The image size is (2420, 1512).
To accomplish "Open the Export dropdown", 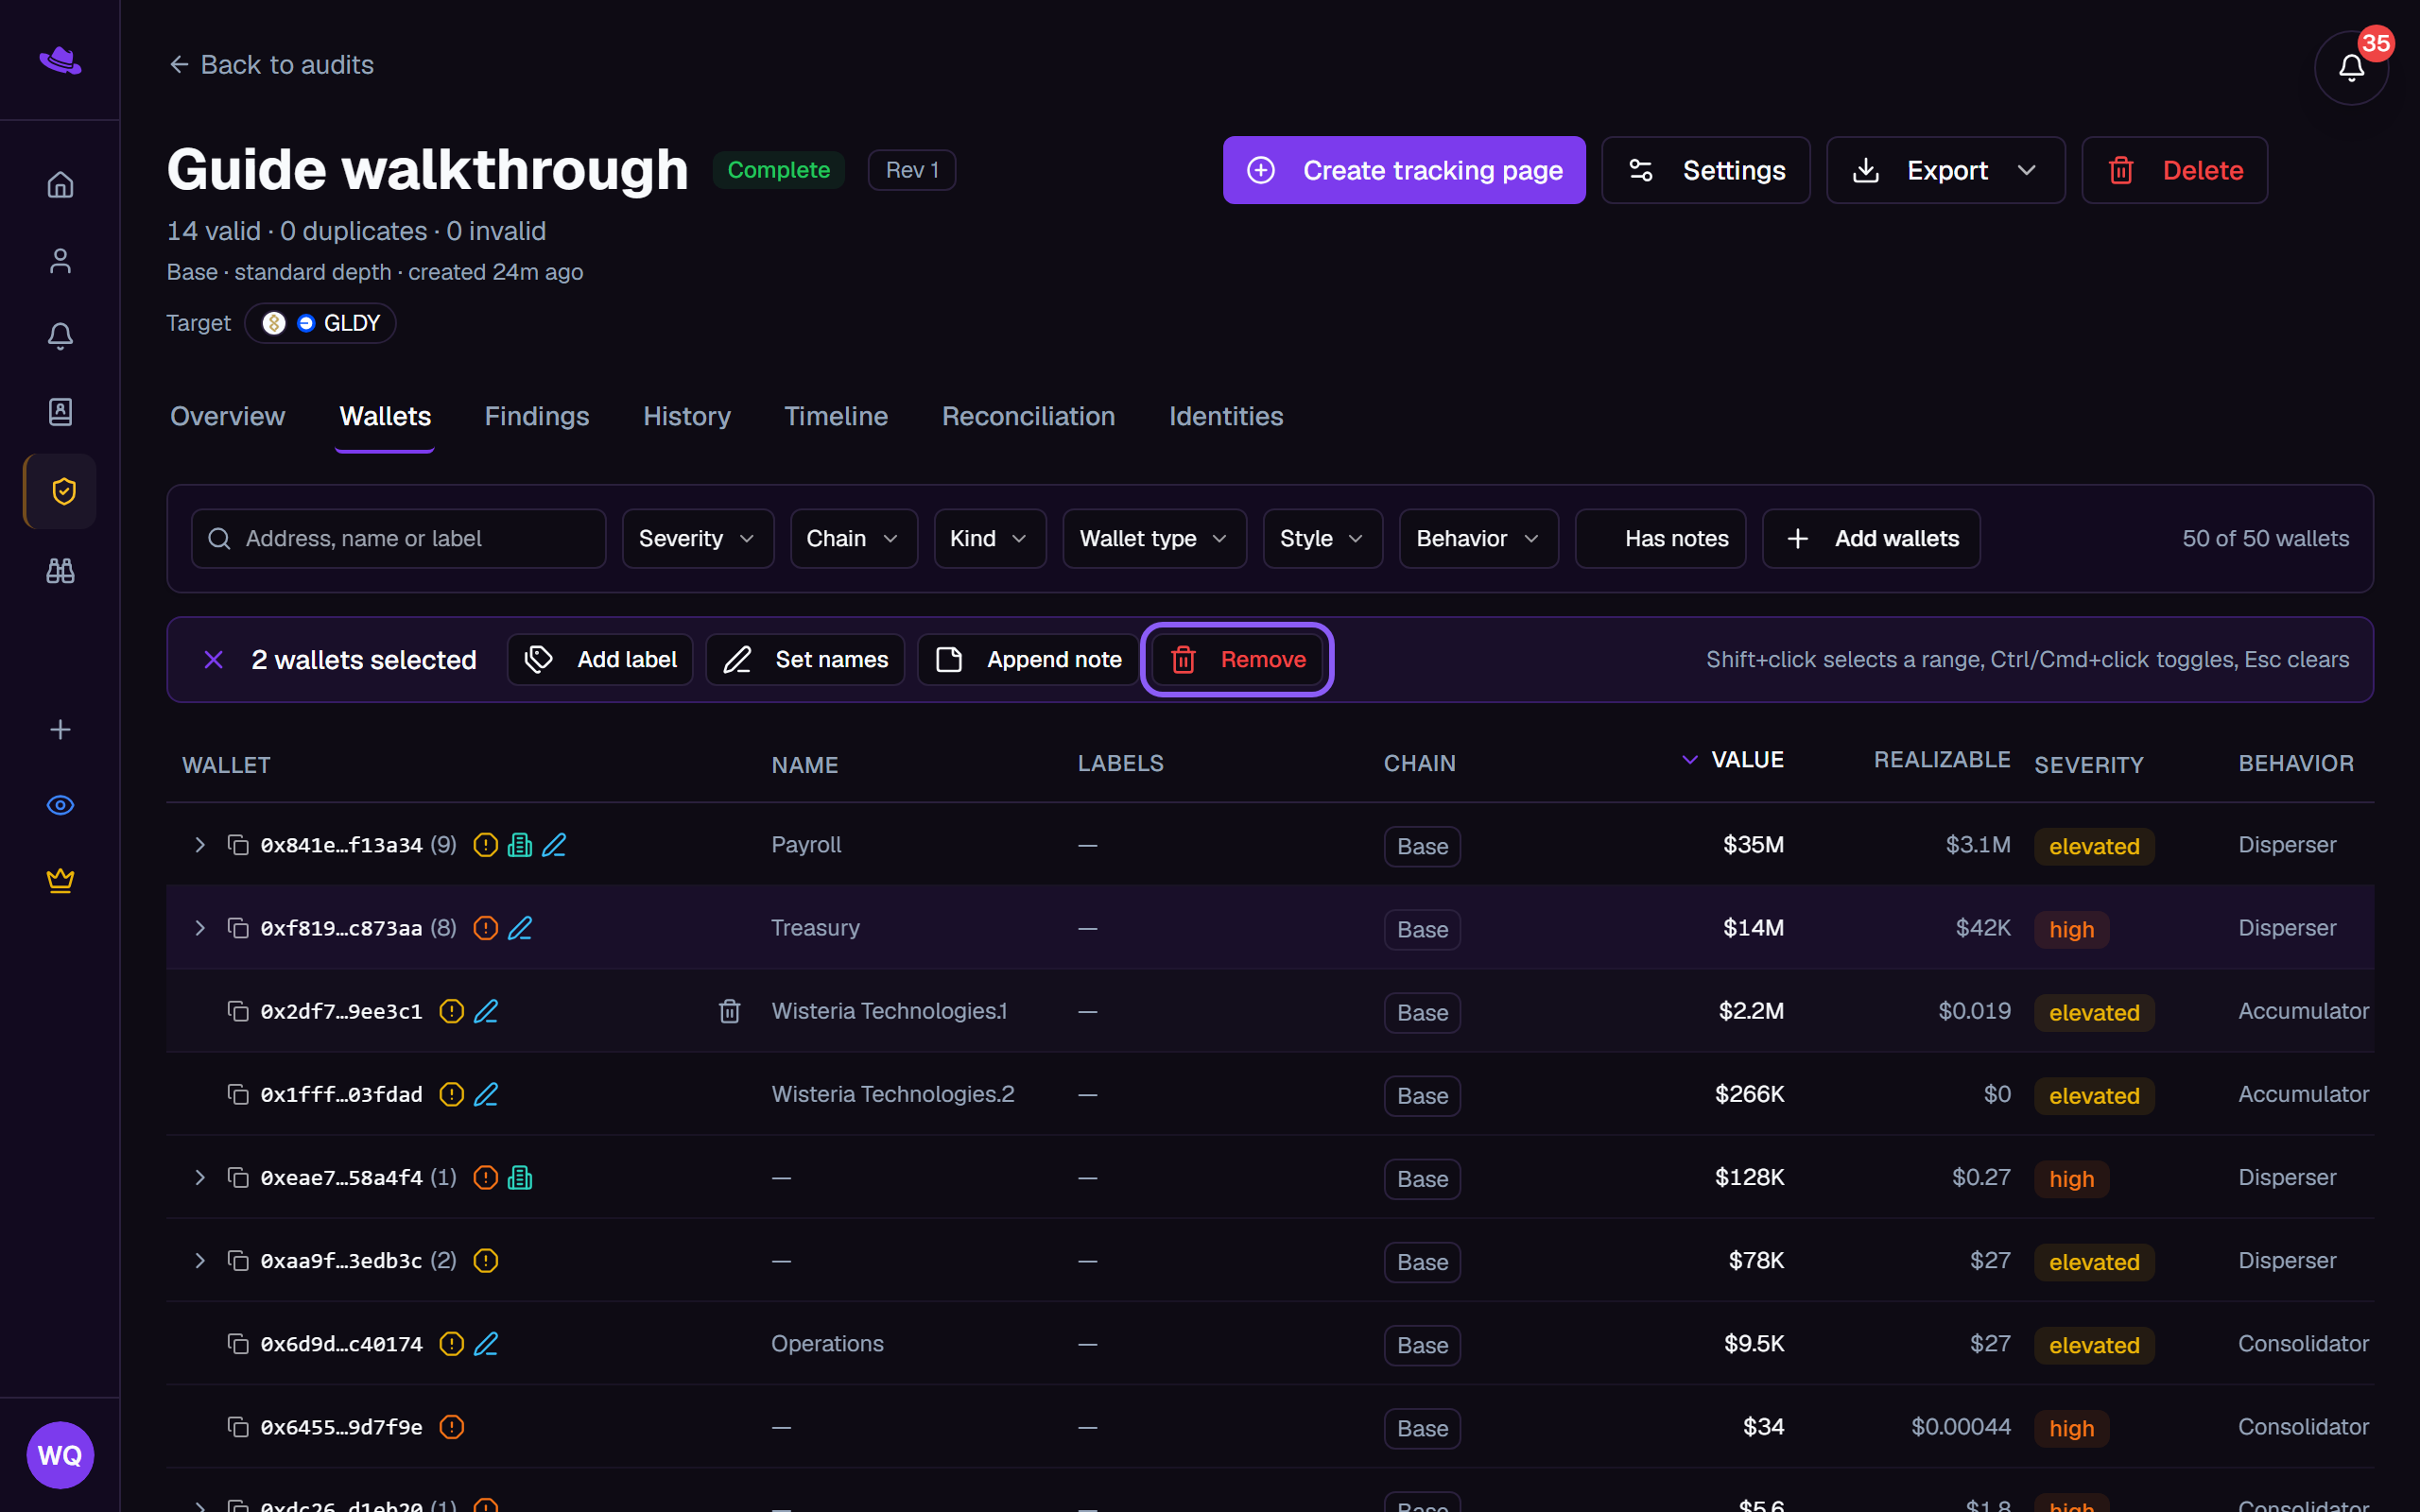I will pos(1945,170).
